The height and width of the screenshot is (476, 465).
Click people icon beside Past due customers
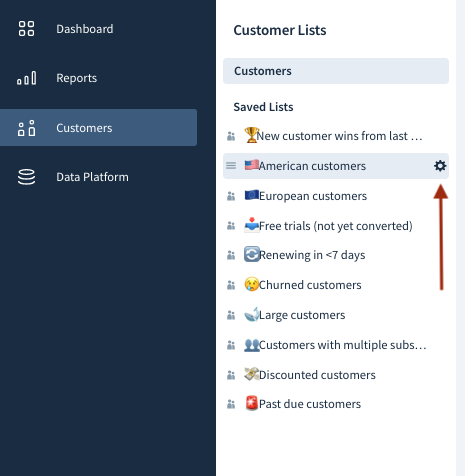231,404
